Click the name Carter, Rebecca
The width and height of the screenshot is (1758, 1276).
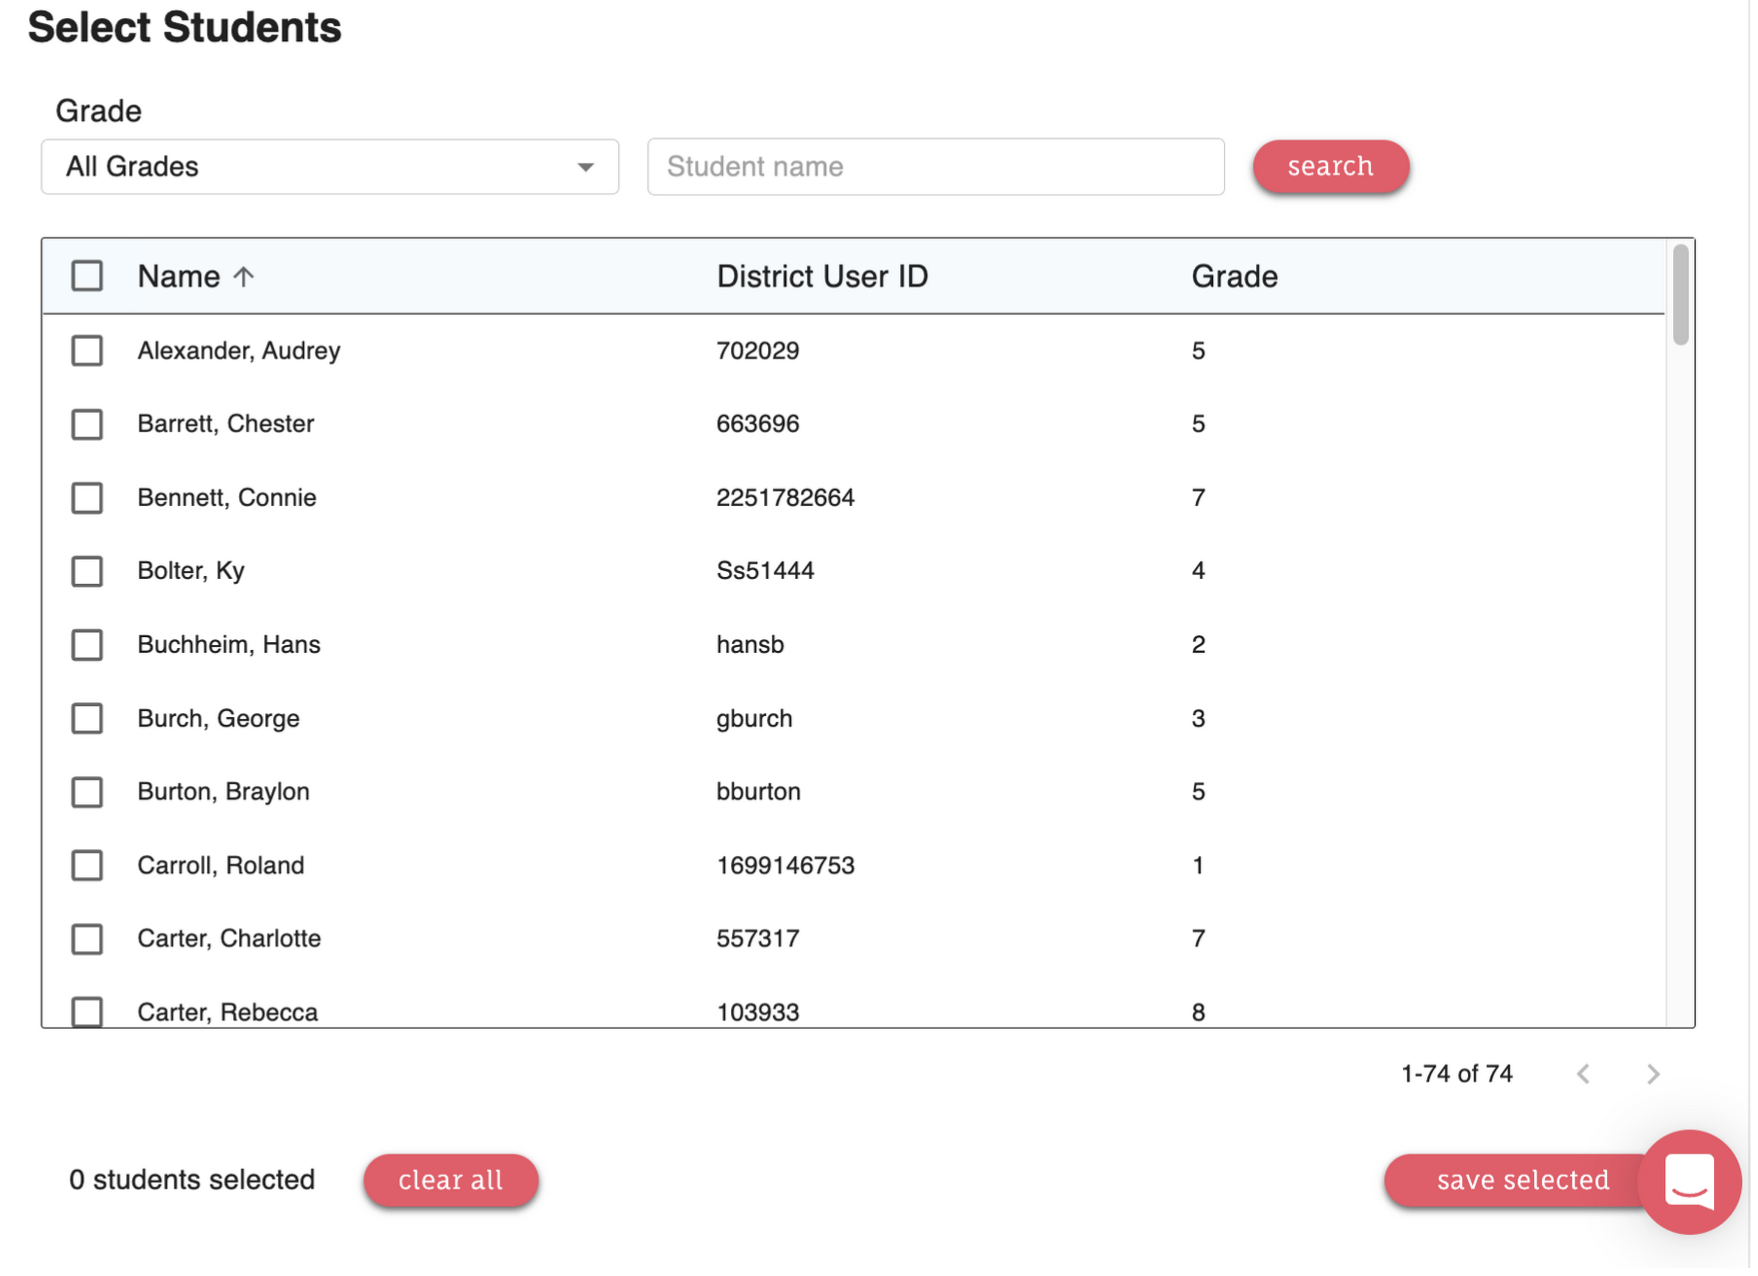click(x=229, y=1015)
